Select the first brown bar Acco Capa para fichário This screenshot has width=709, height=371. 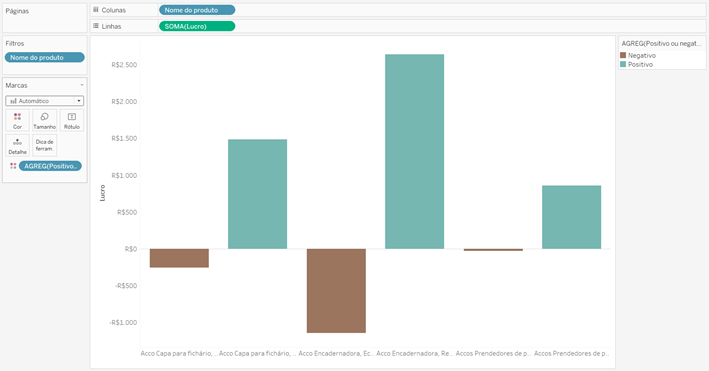pos(179,258)
